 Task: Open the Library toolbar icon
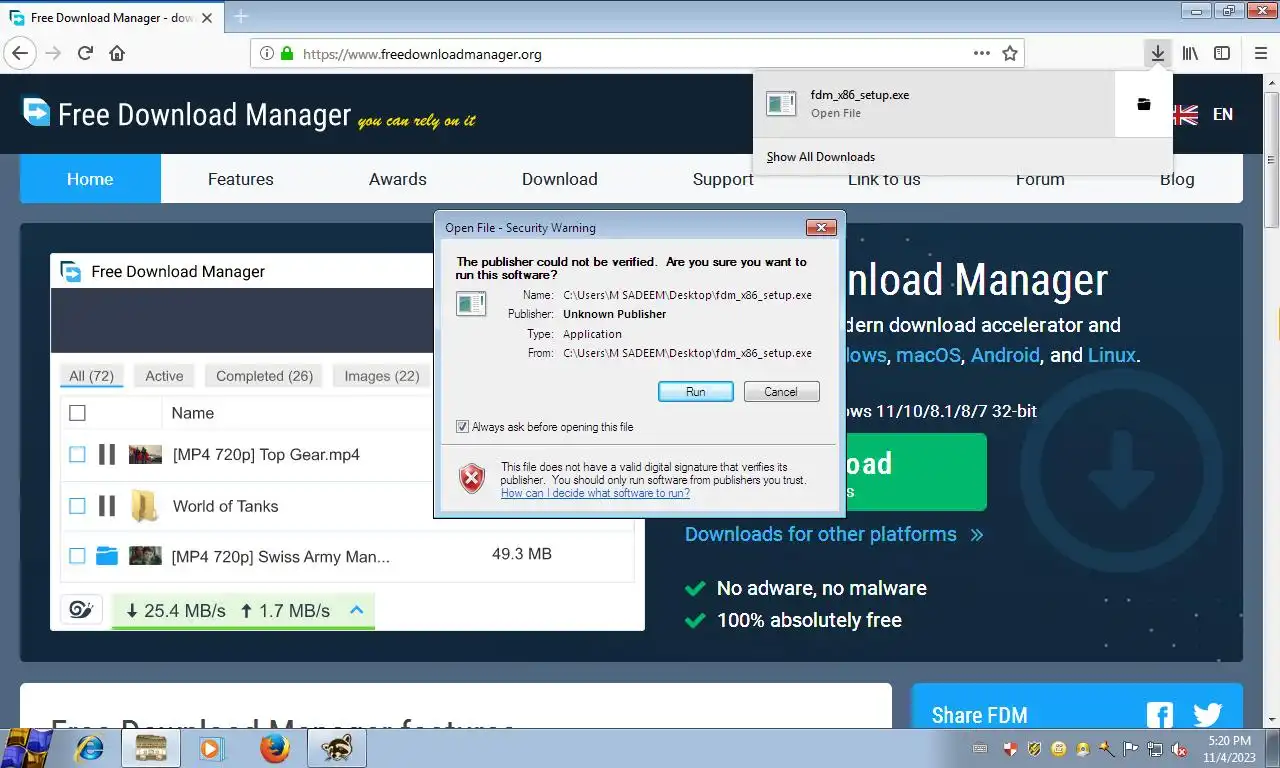pyautogui.click(x=1190, y=53)
